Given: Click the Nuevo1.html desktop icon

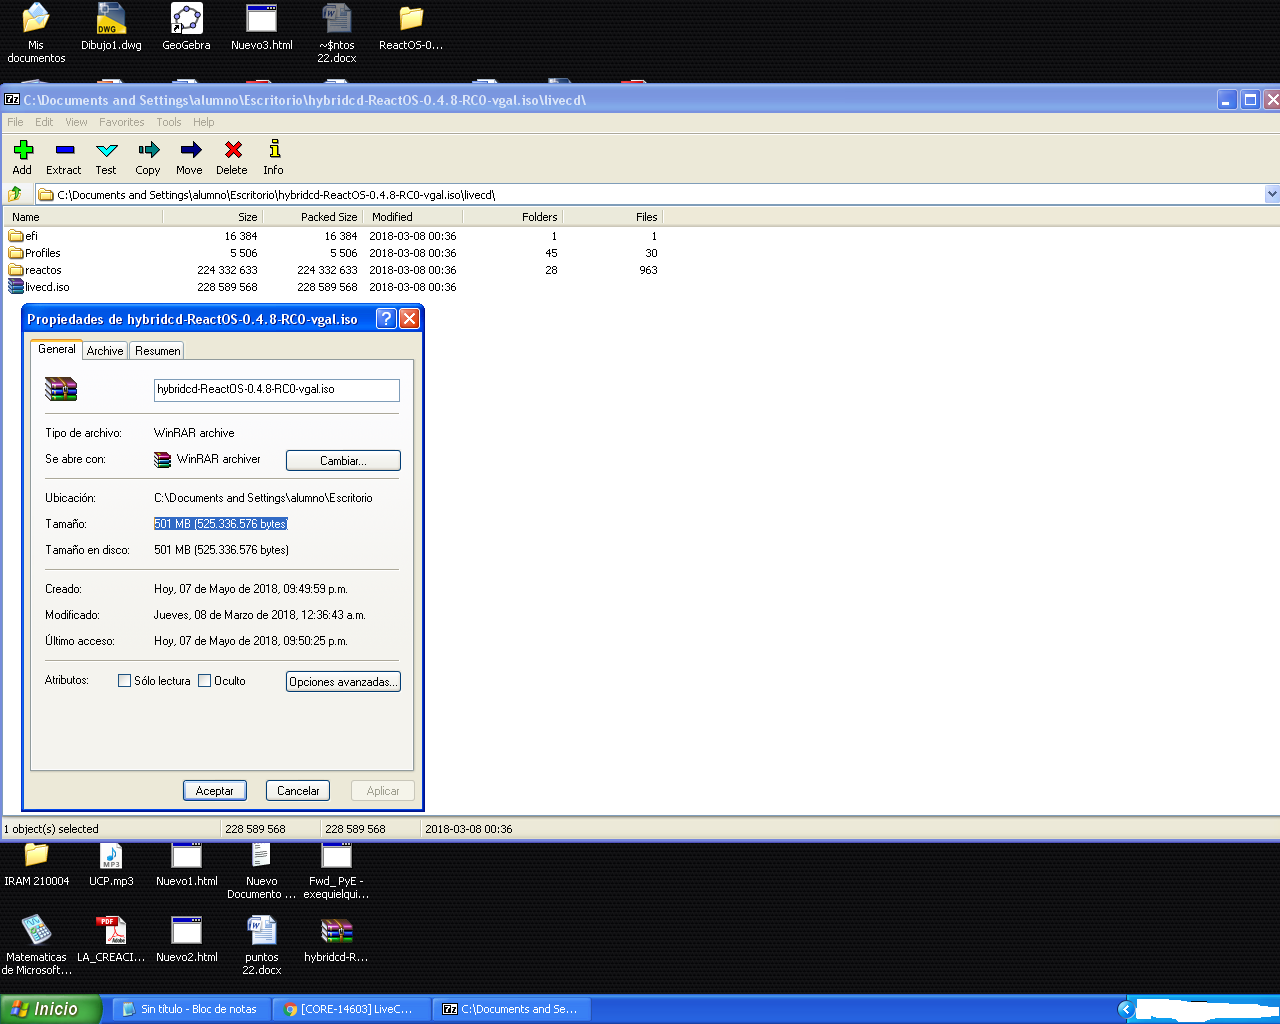Looking at the screenshot, I should (187, 864).
